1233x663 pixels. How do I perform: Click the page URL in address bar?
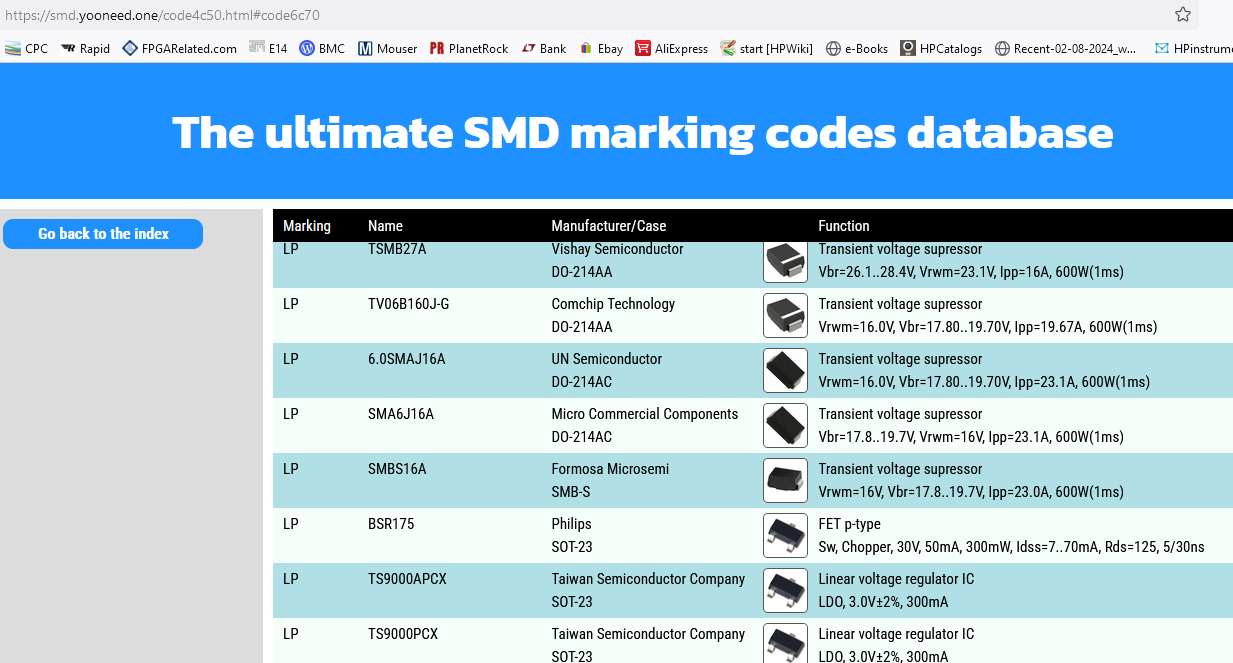tap(163, 15)
